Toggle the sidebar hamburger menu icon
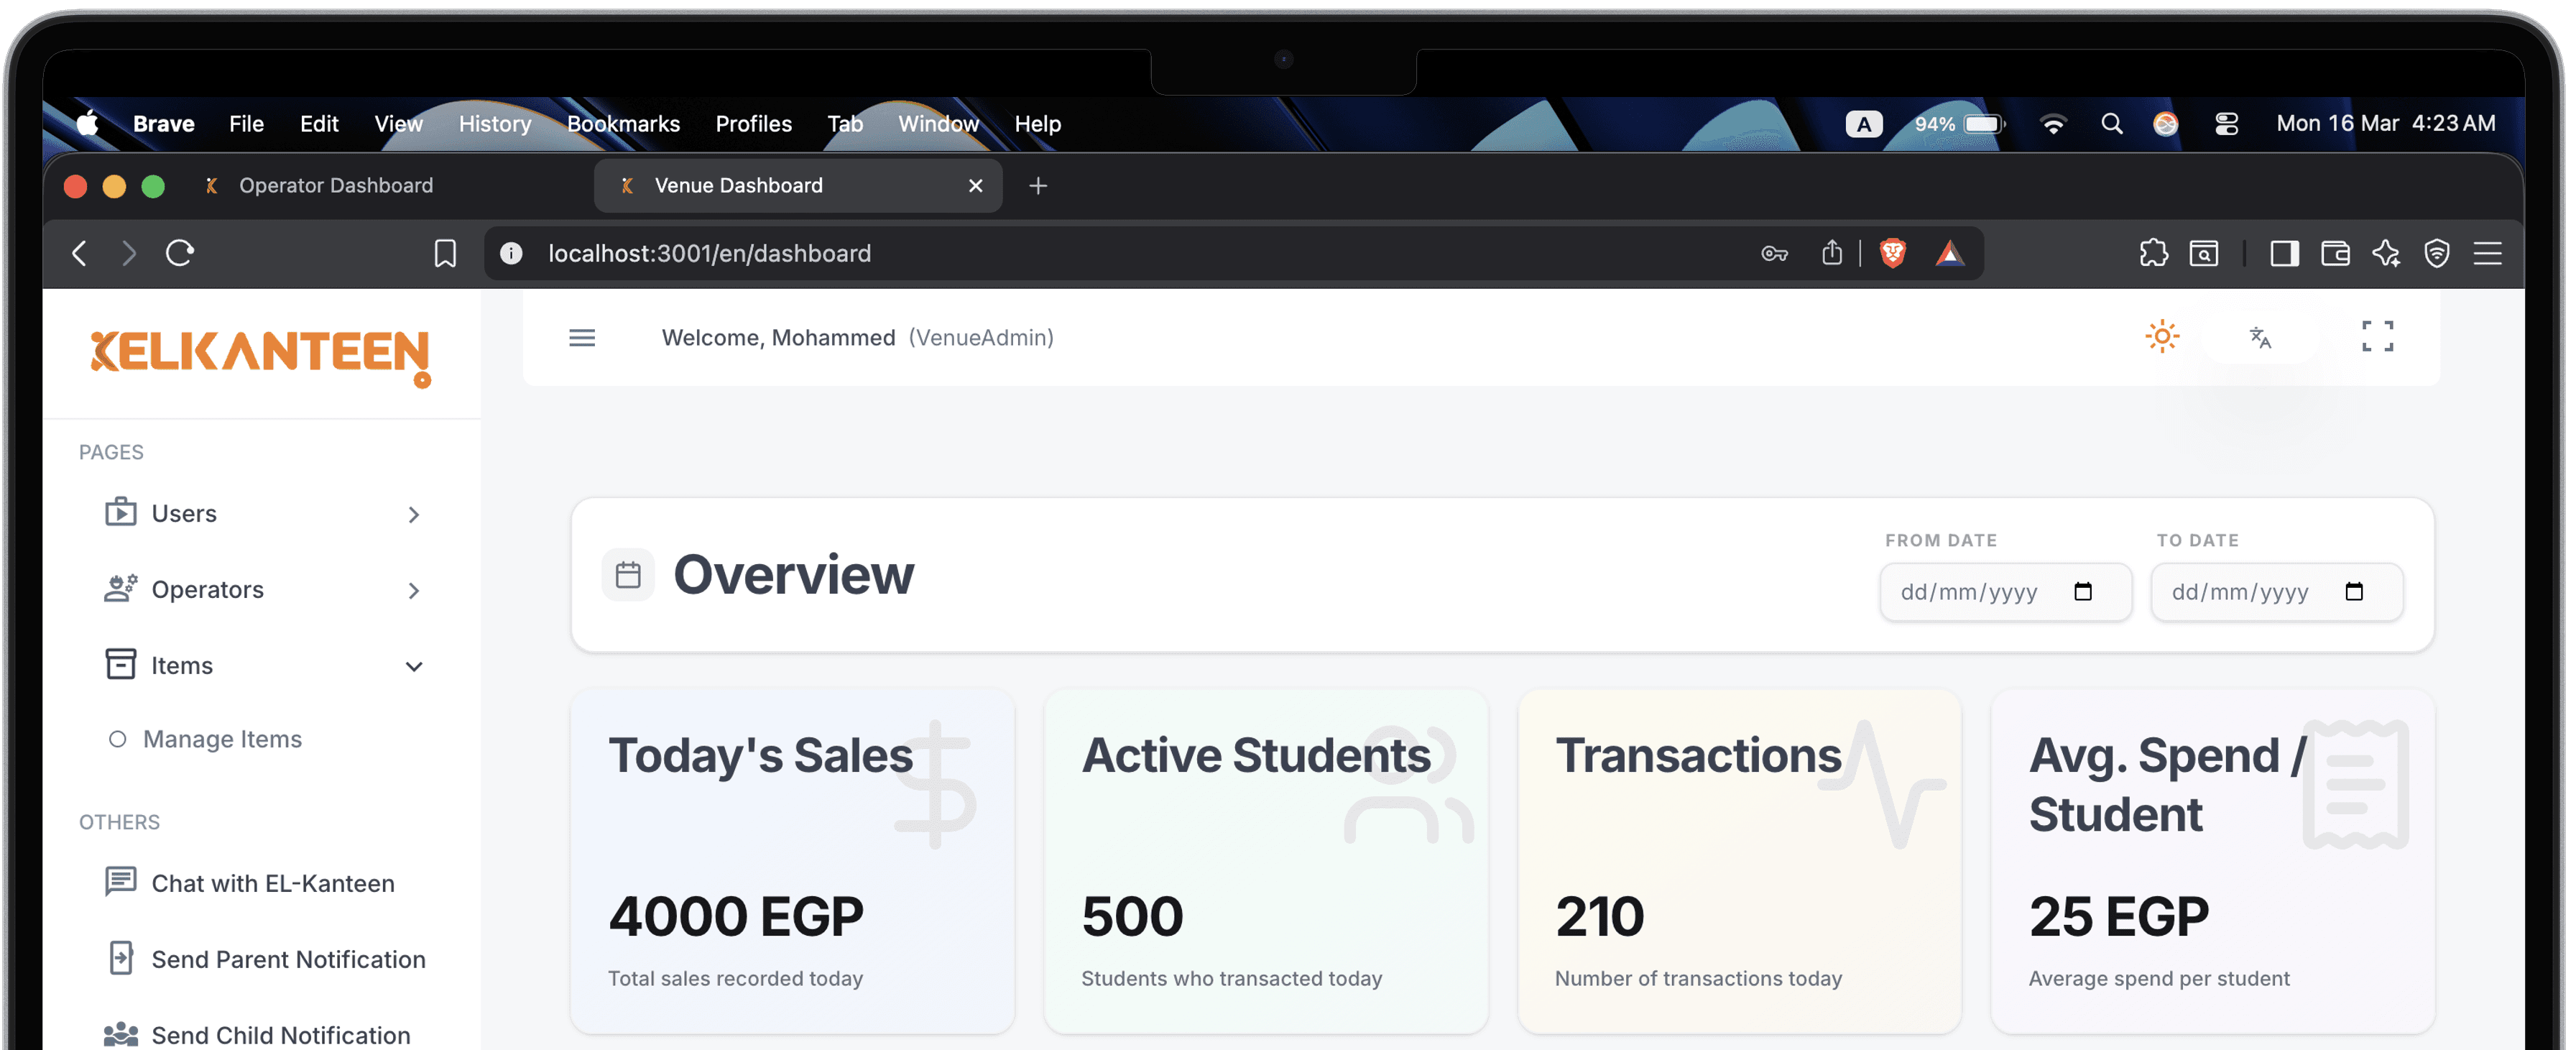The width and height of the screenshot is (2576, 1050). 582,338
